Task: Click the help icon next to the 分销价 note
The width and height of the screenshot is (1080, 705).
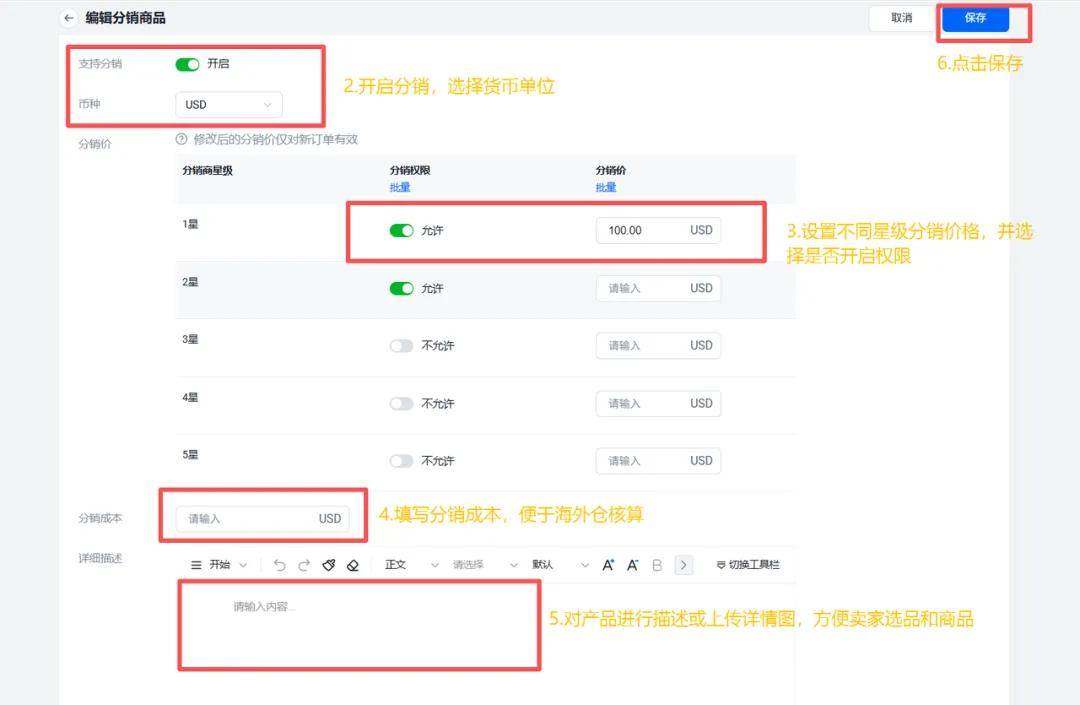Action: tap(181, 140)
